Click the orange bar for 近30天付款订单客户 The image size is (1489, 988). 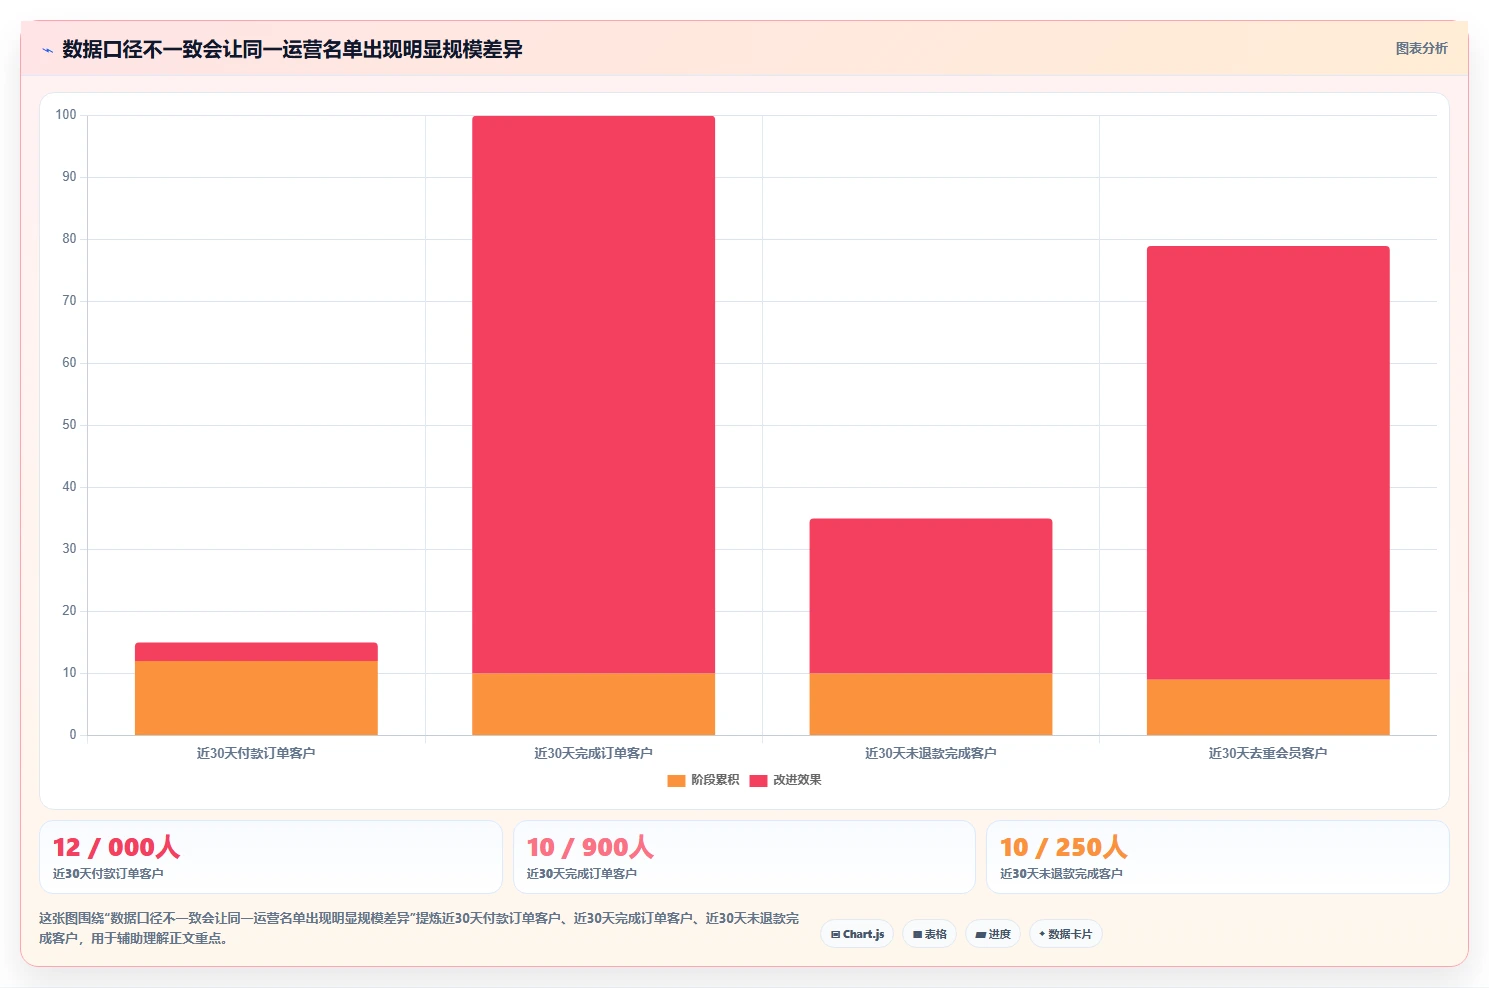256,698
